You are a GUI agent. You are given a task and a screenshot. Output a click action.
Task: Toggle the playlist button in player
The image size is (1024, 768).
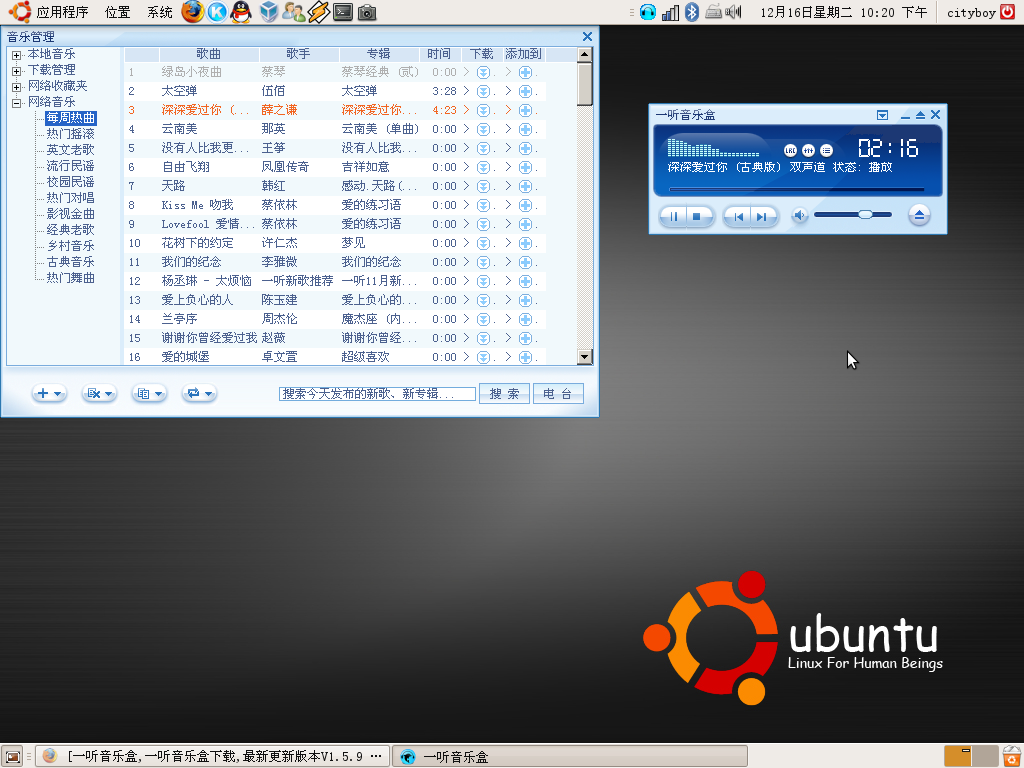pos(826,150)
